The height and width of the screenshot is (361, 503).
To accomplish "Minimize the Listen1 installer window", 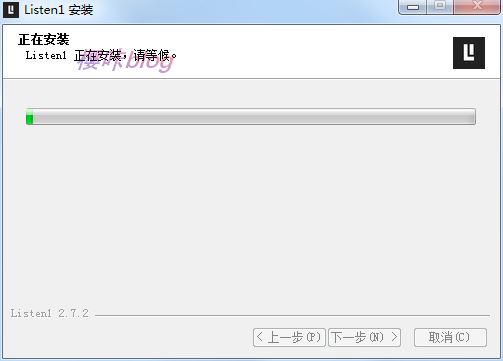I will tap(413, 7).
